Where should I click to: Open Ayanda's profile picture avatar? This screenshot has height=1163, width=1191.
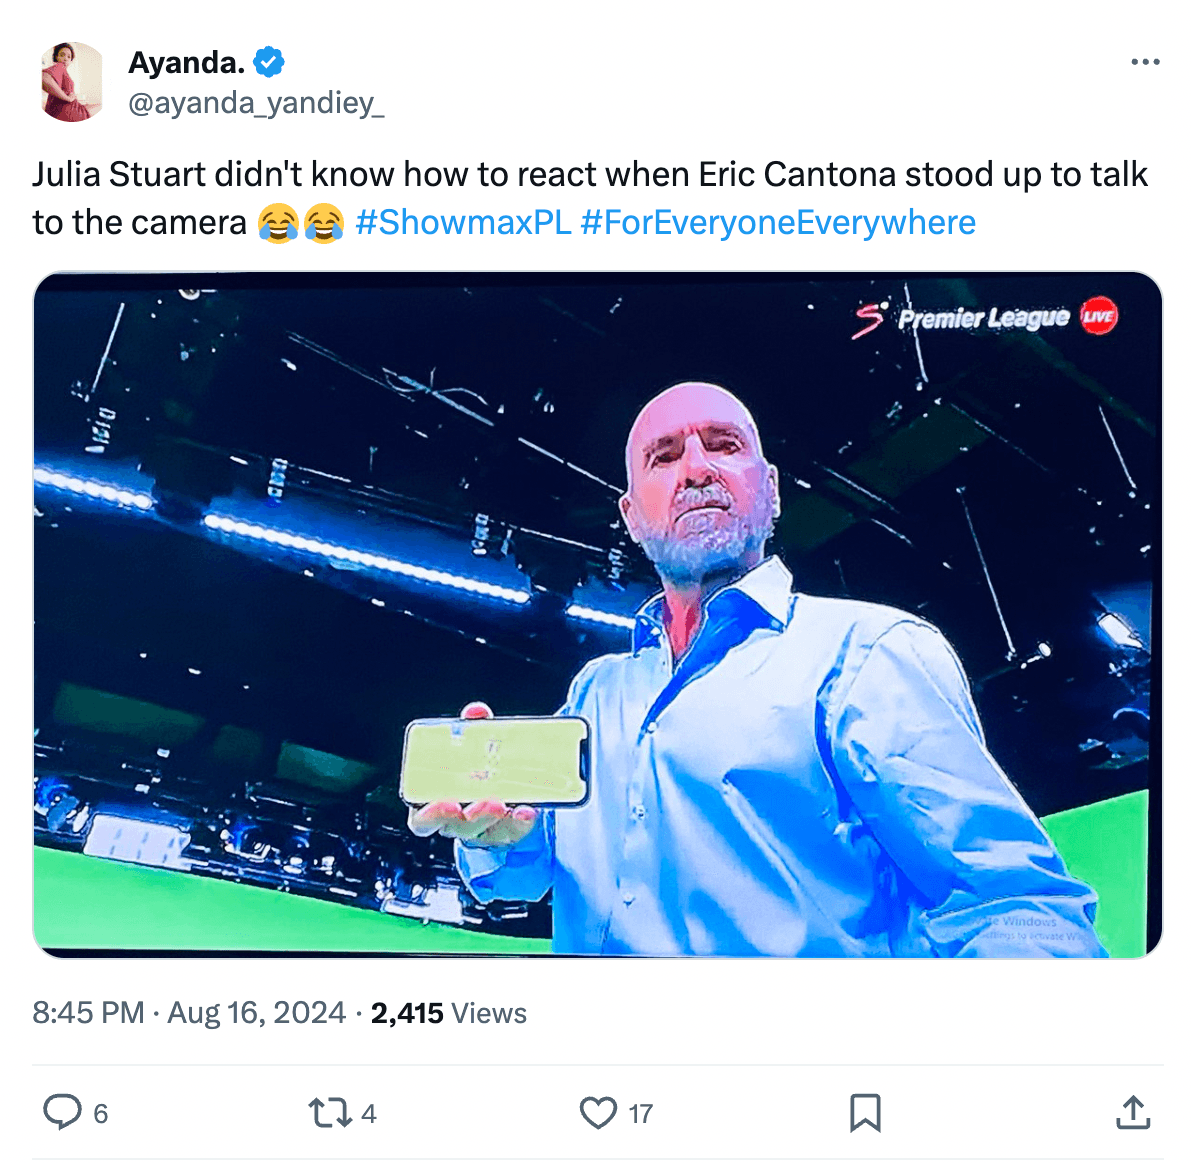tap(72, 82)
